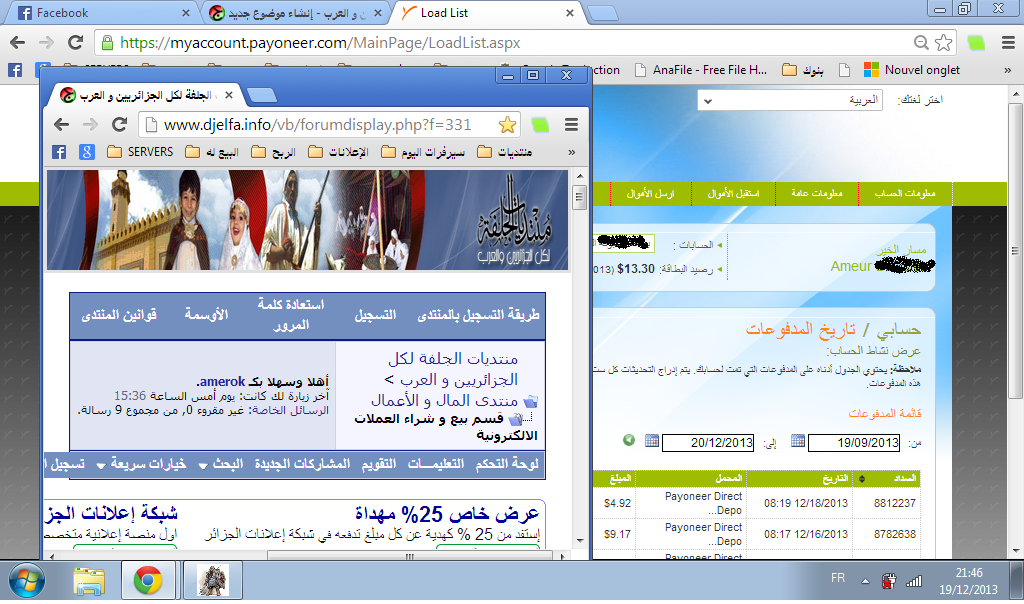Screen dimensions: 1024x604
Task: Click the green extension icon in the Payoneer toolbar
Action: (x=976, y=43)
